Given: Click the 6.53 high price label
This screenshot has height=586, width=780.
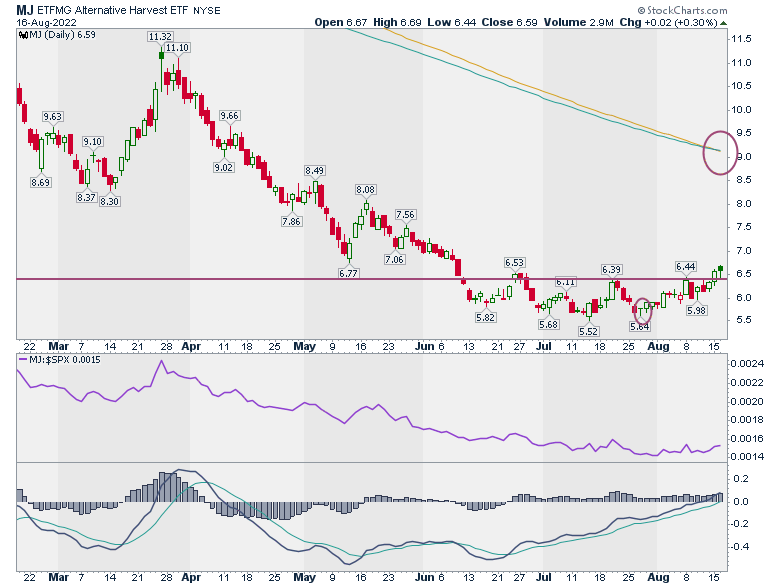Looking at the screenshot, I should [514, 262].
